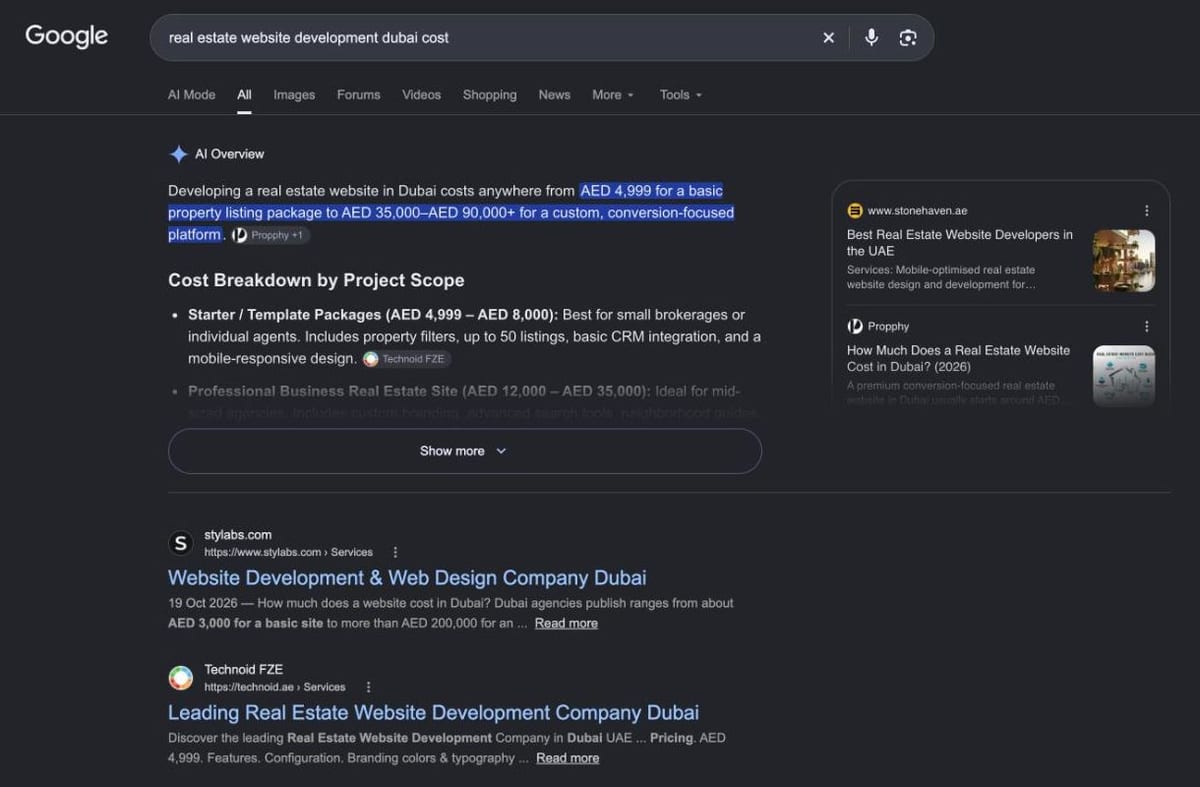Switch to Images tab
This screenshot has width=1200, height=787.
coord(294,94)
